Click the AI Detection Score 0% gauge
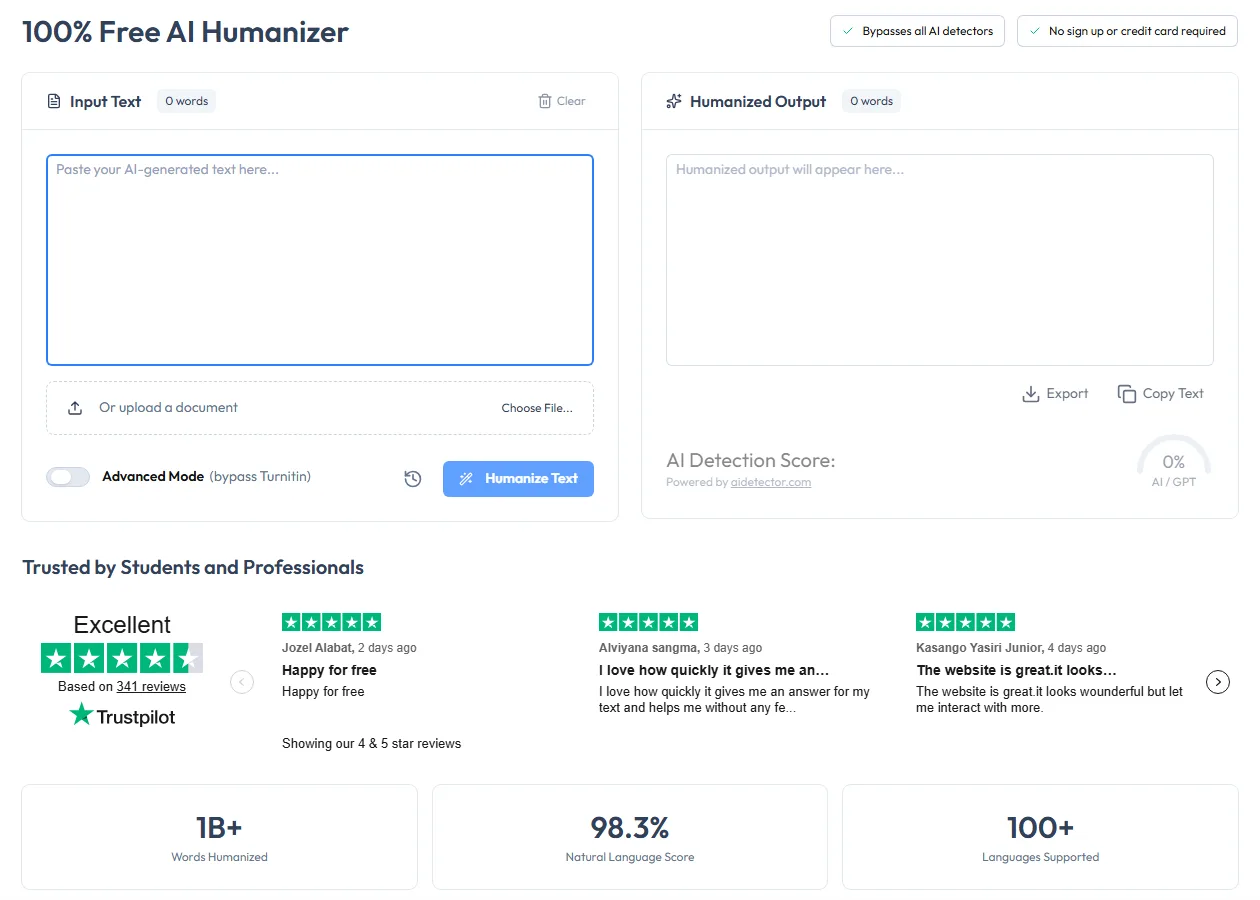1260x900 pixels. point(1174,461)
